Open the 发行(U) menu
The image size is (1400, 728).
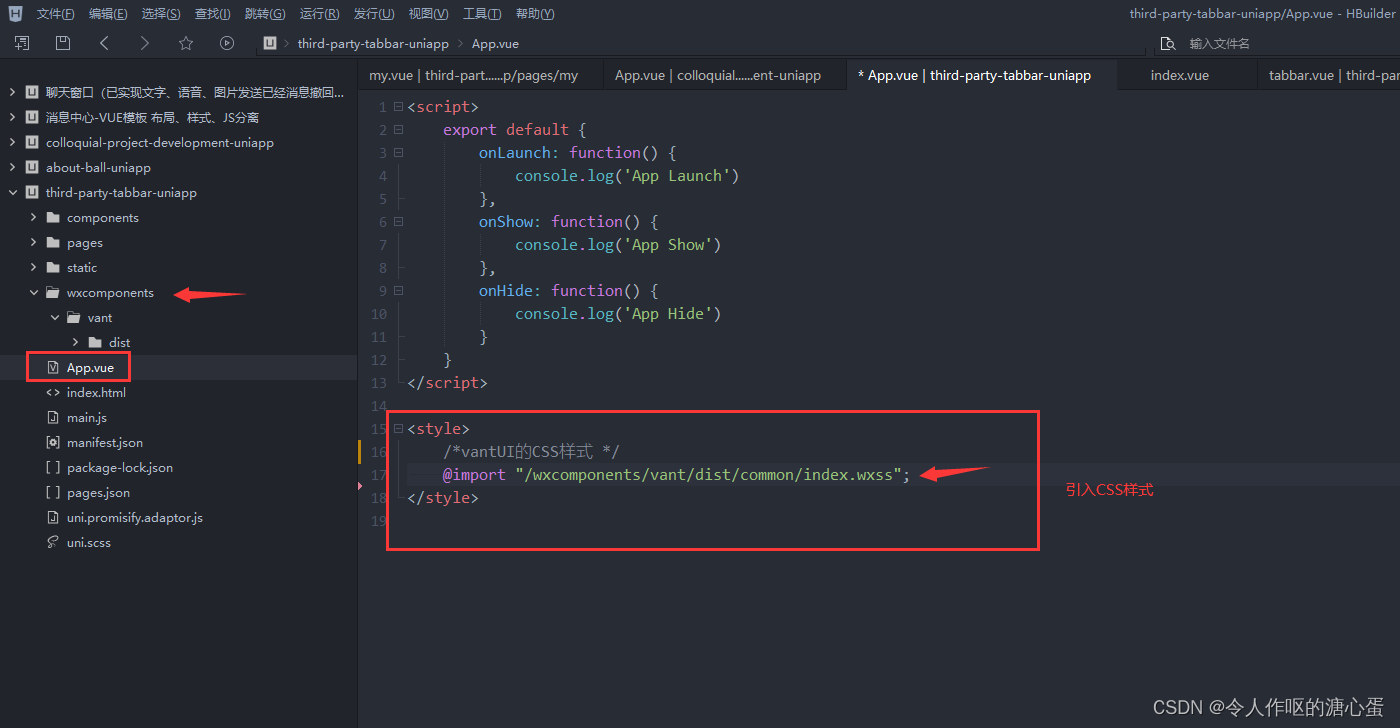pyautogui.click(x=373, y=14)
